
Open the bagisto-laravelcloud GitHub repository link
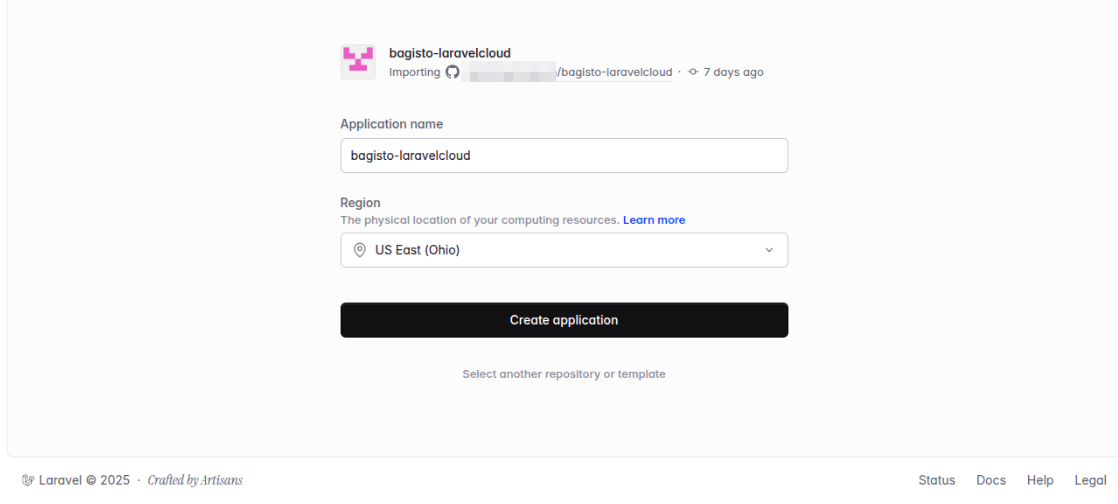point(566,72)
